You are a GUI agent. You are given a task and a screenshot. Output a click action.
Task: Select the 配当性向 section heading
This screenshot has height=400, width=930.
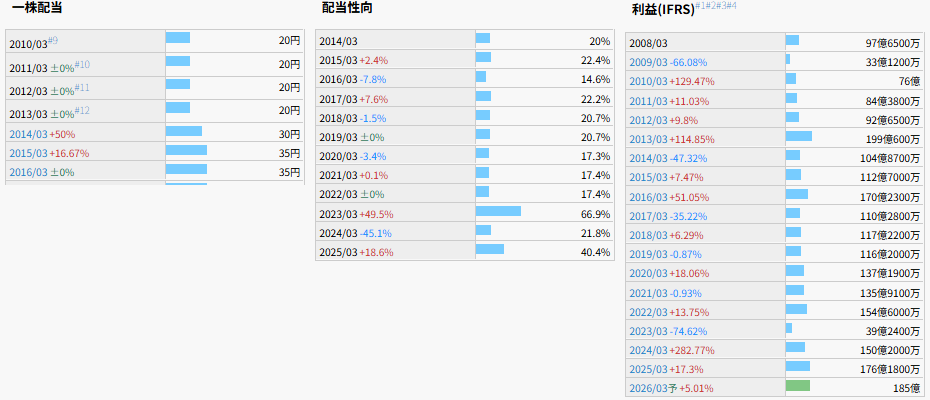[349, 8]
